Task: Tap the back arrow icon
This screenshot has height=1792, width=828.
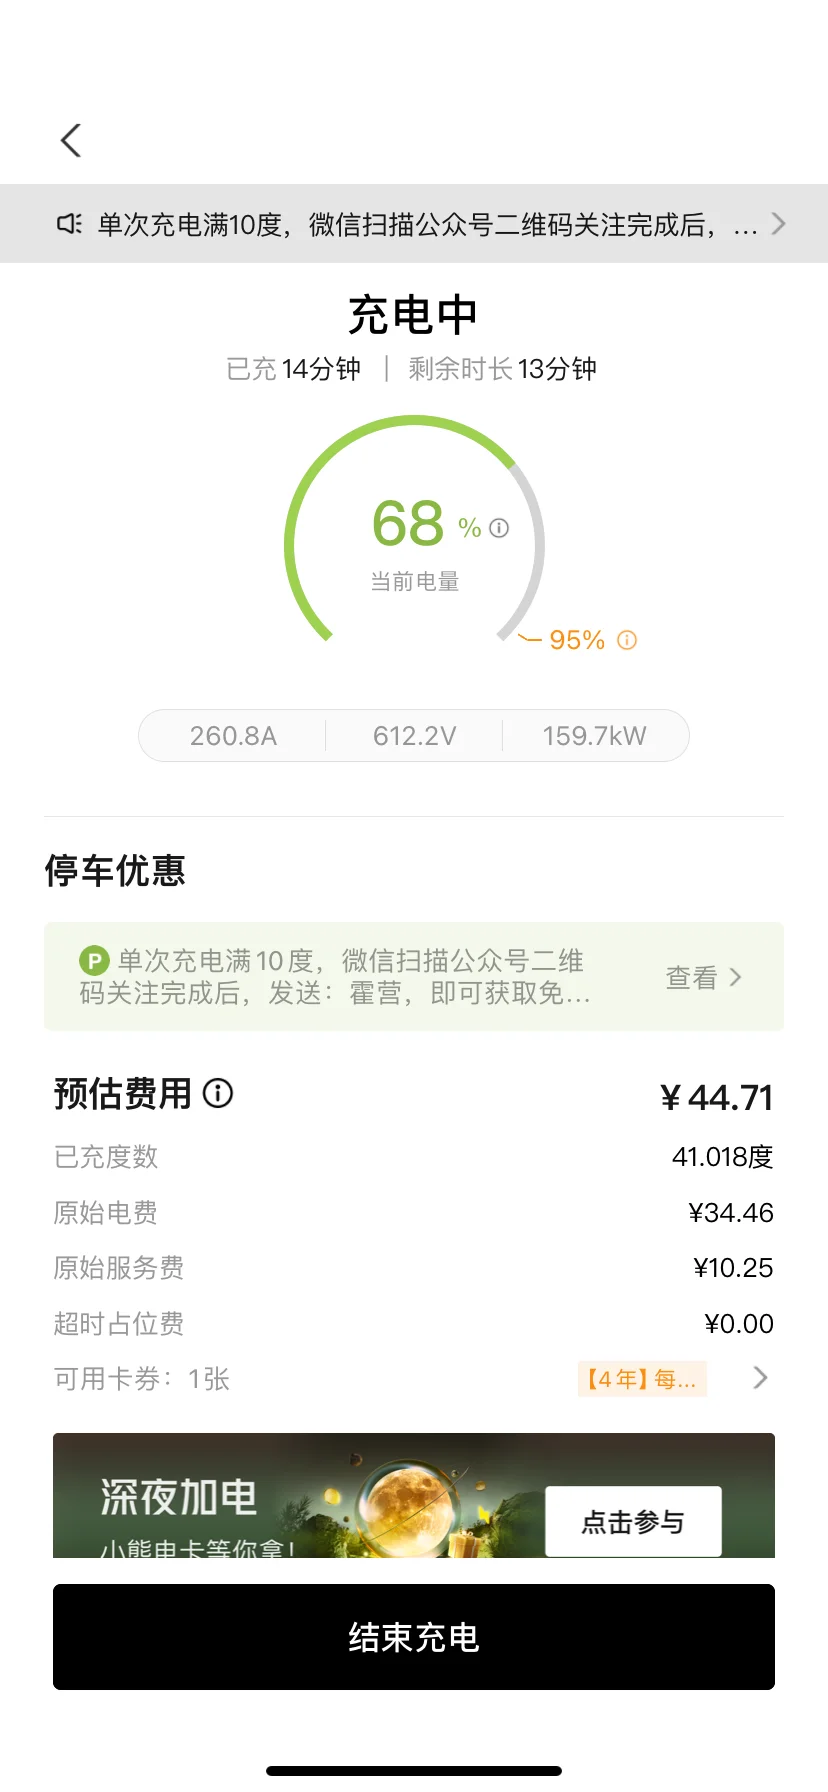Action: click(70, 141)
